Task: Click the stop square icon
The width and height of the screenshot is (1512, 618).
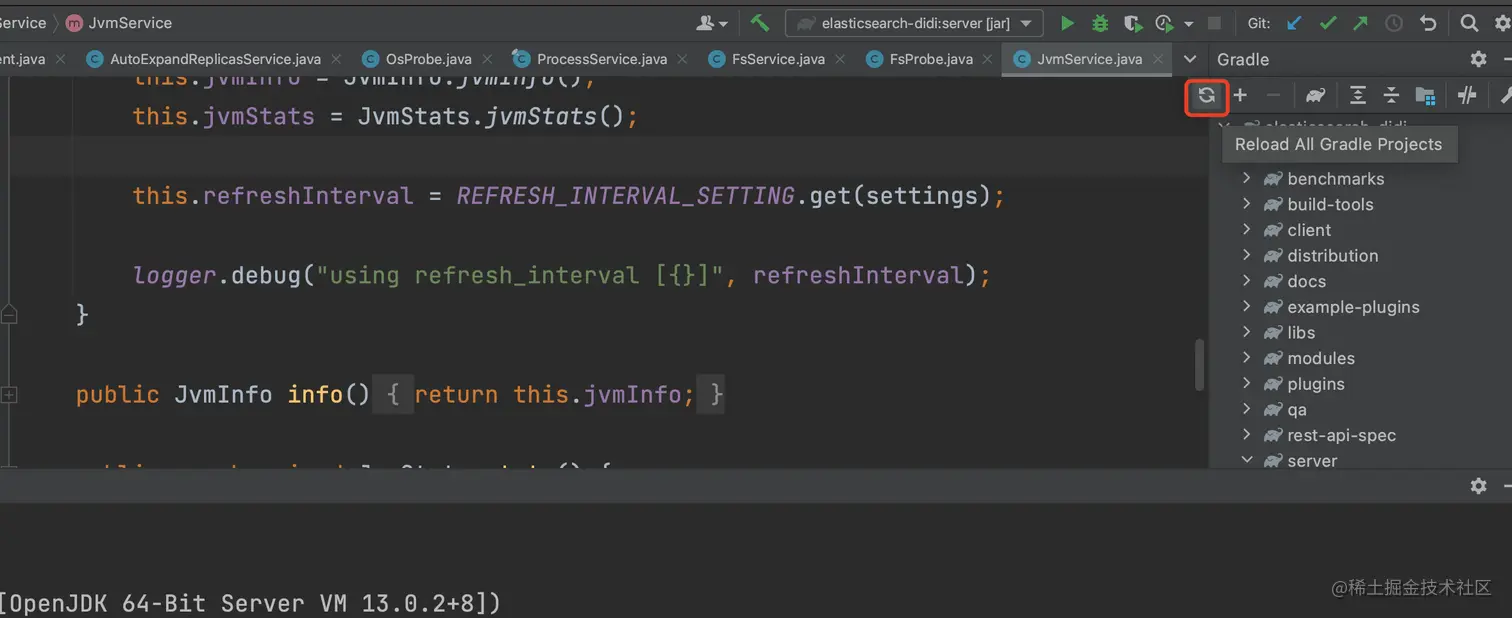Action: (x=1214, y=23)
